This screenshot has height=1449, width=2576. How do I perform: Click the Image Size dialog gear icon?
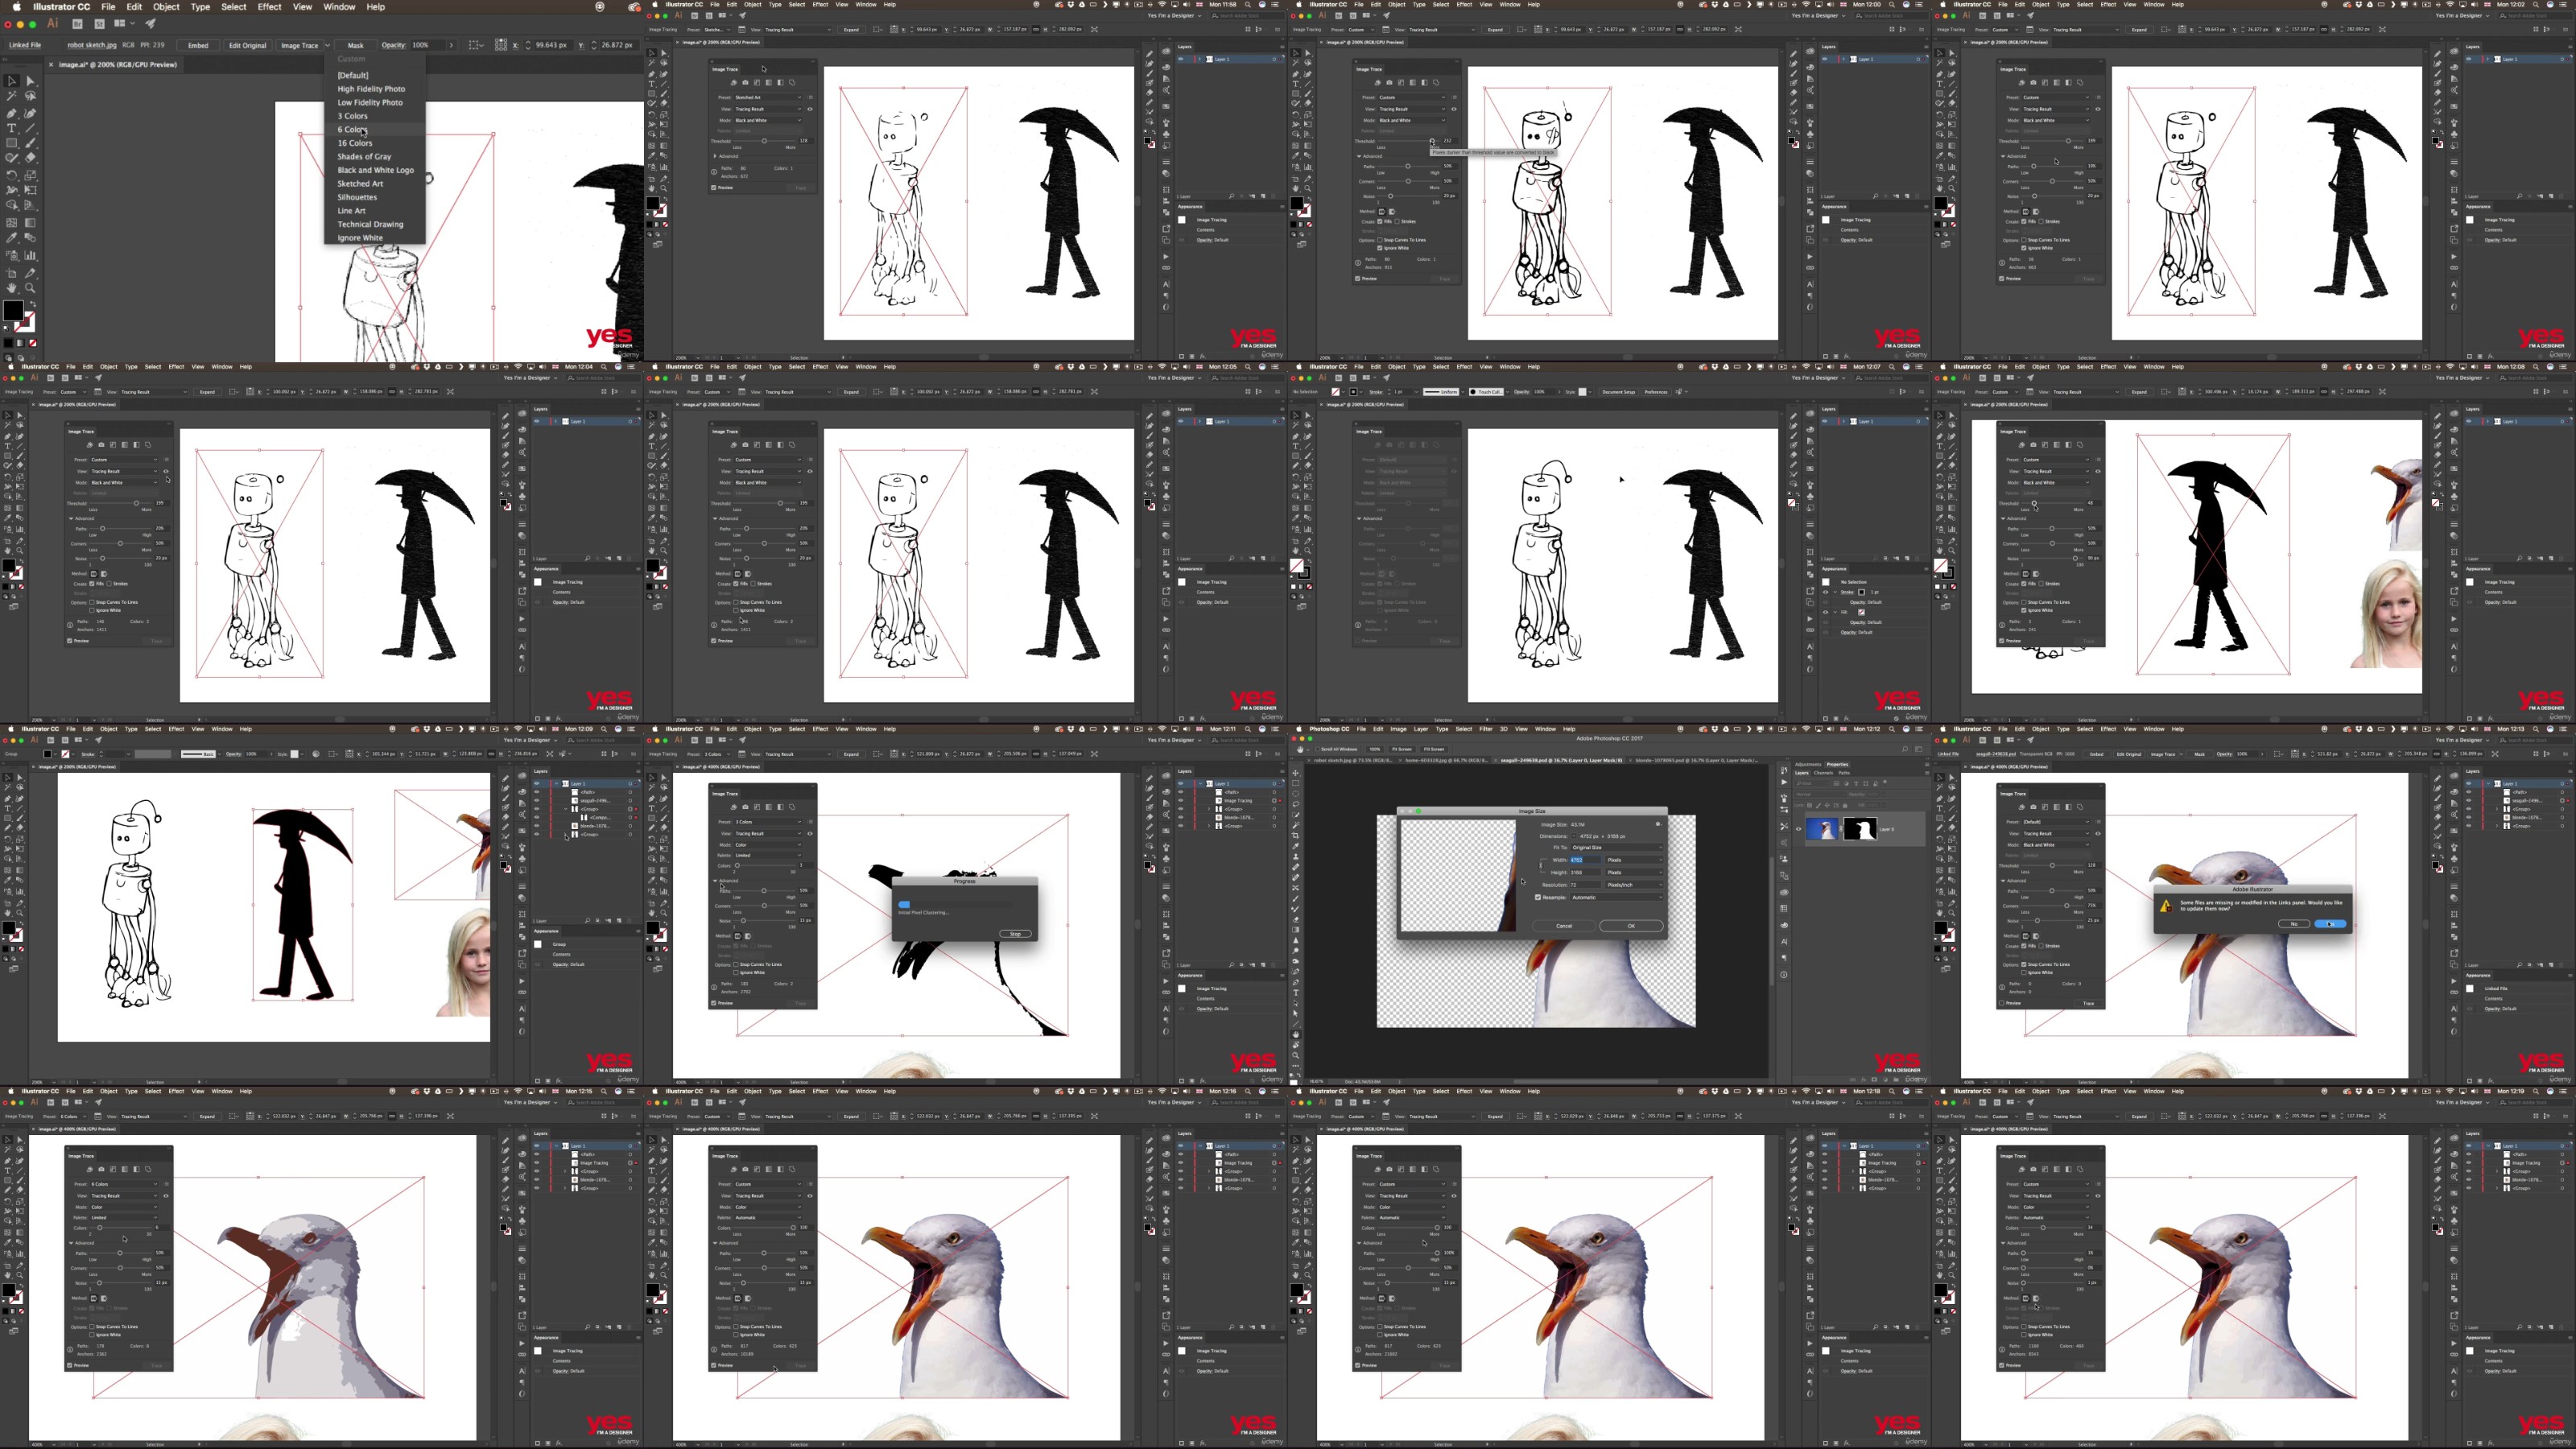coord(1658,825)
